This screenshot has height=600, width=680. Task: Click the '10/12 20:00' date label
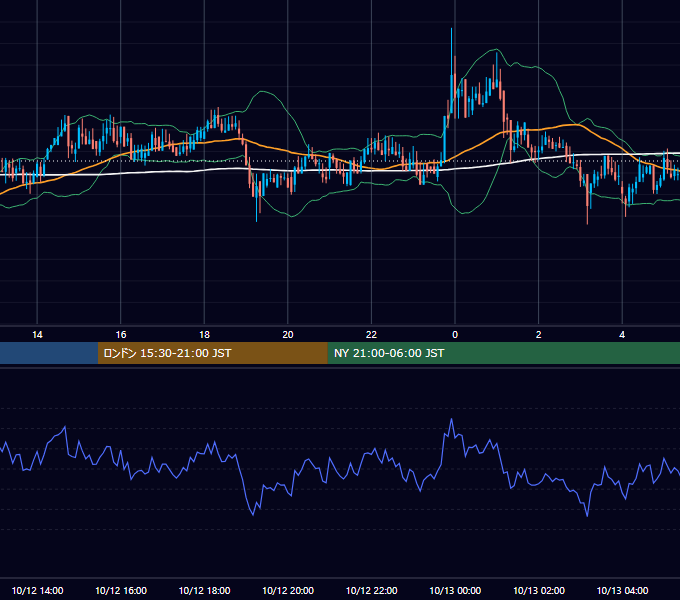pos(288,590)
